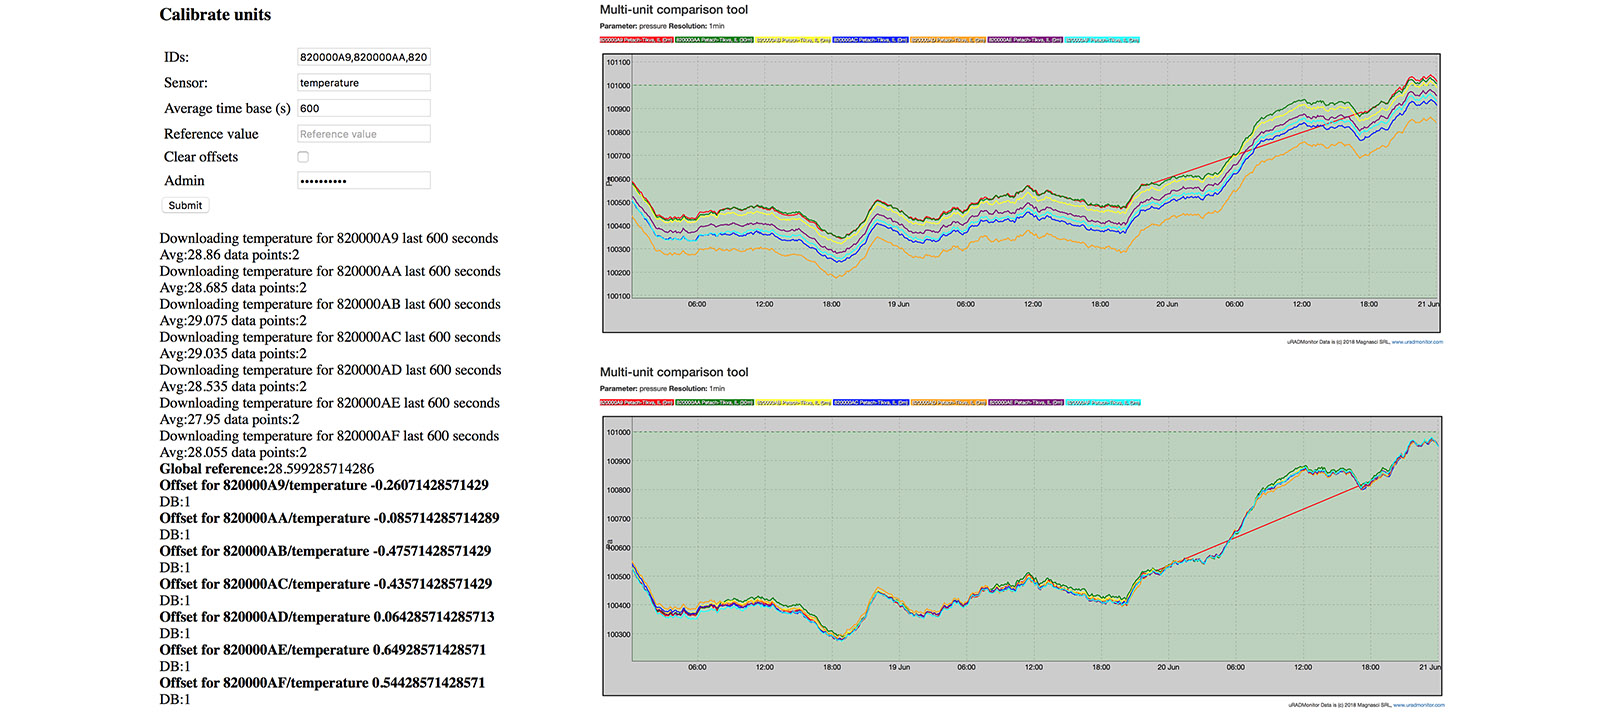
Task: Click the Submit button
Action: (185, 205)
